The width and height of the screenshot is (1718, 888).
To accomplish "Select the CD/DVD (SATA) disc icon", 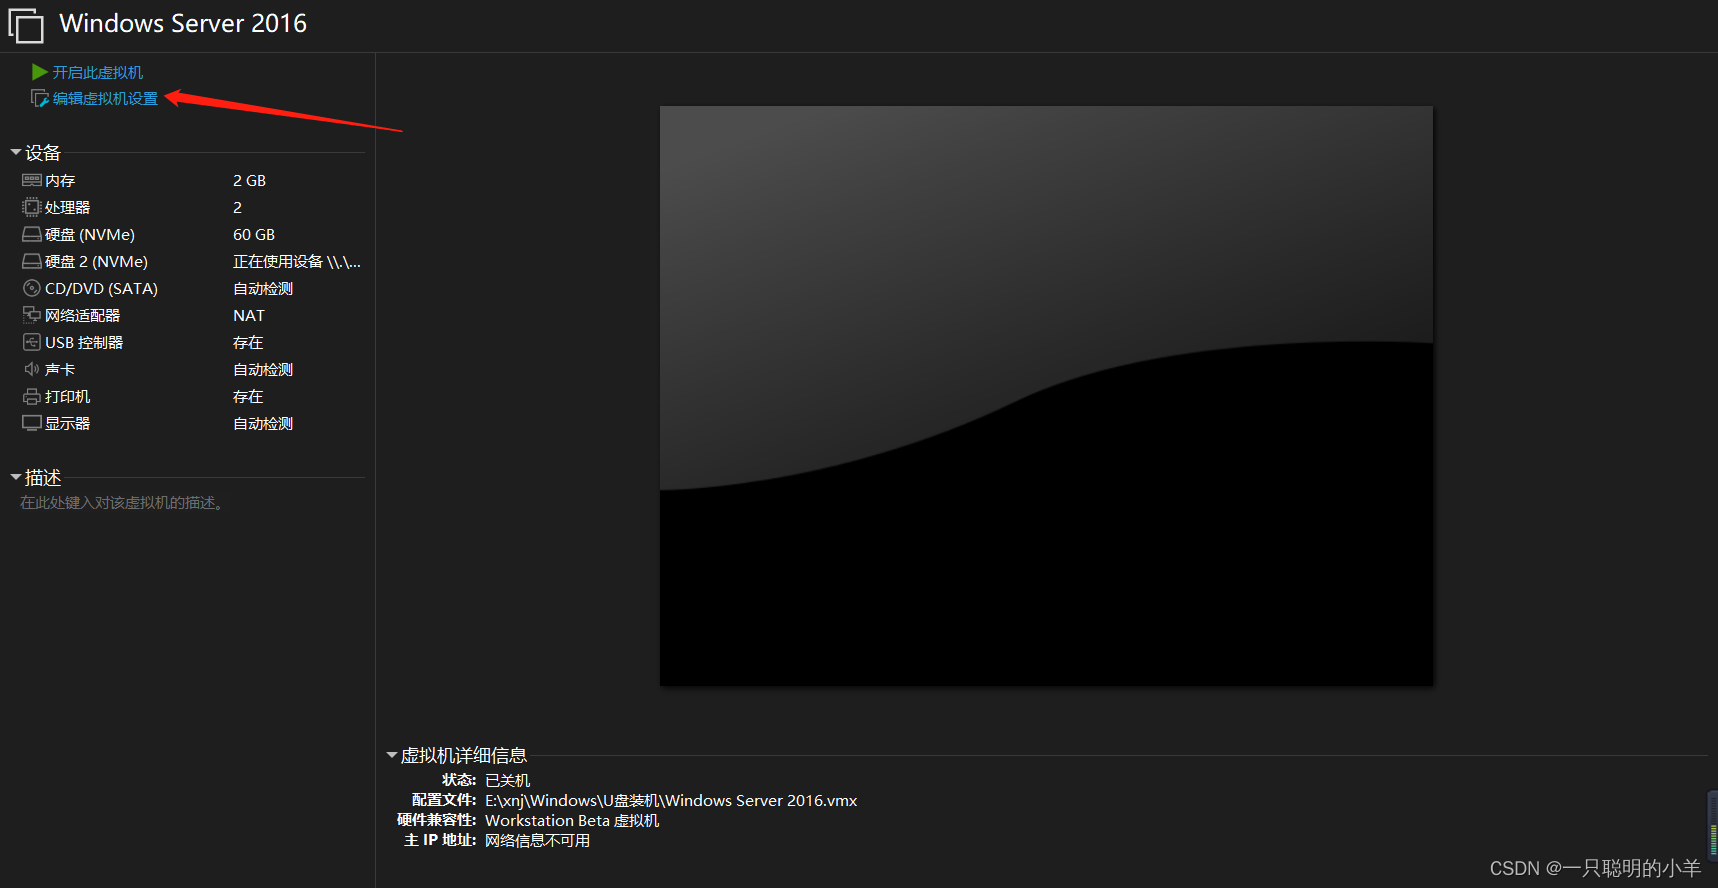I will (32, 288).
